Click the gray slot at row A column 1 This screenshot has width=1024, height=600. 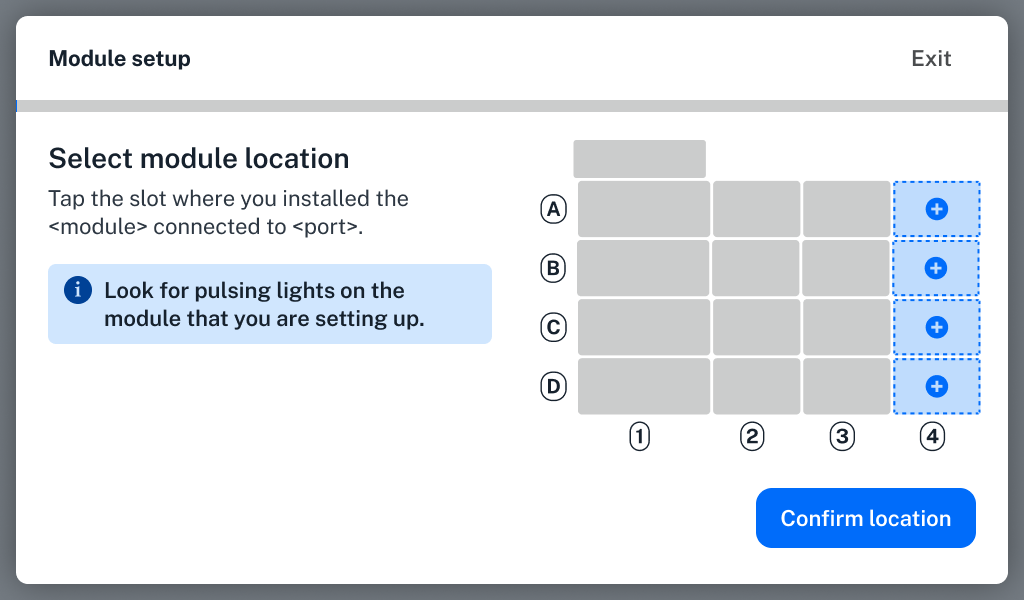(x=643, y=209)
